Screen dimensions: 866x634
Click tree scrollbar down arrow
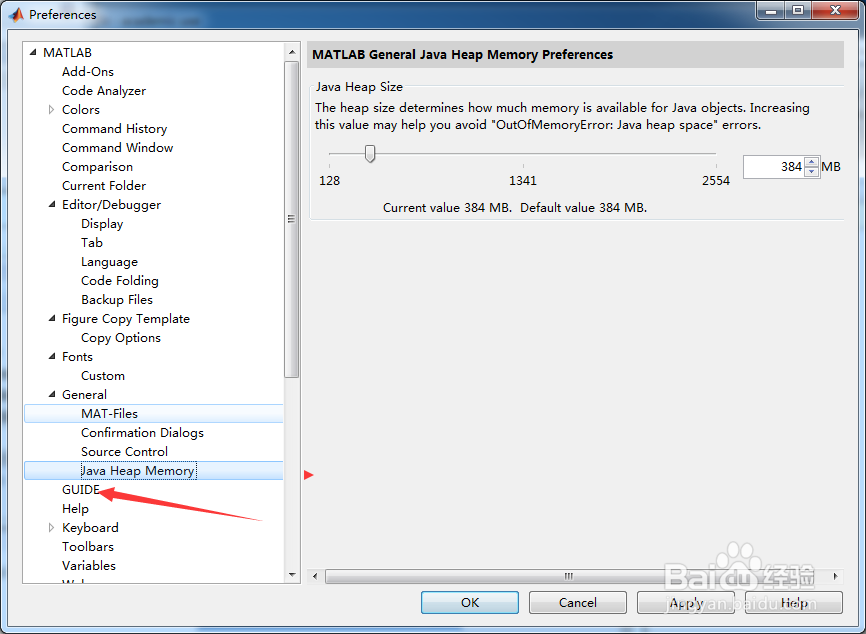coord(292,575)
